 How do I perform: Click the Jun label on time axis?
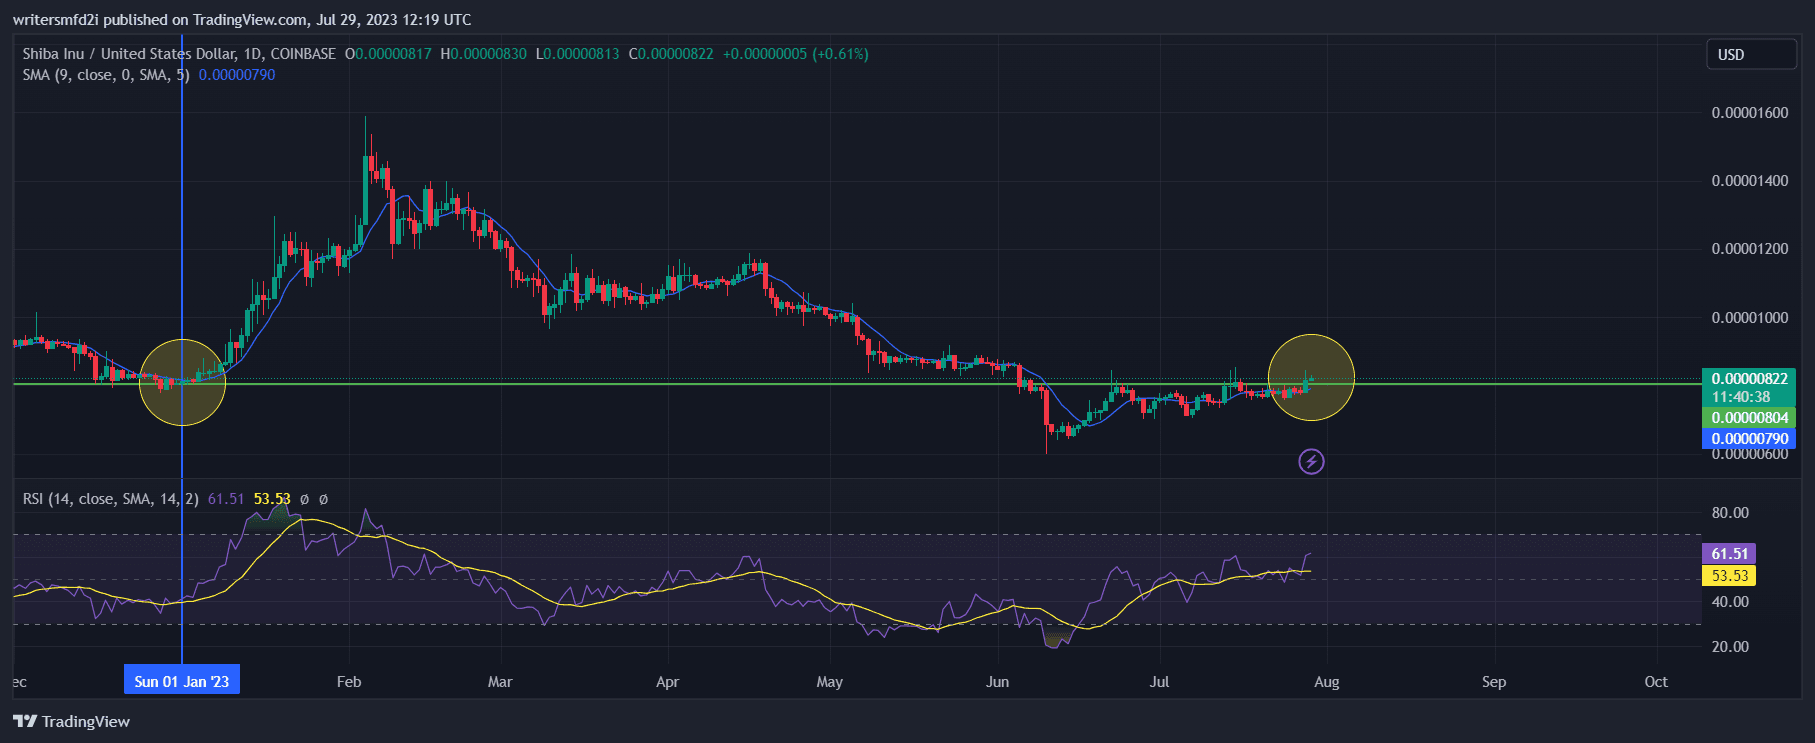pos(997,682)
